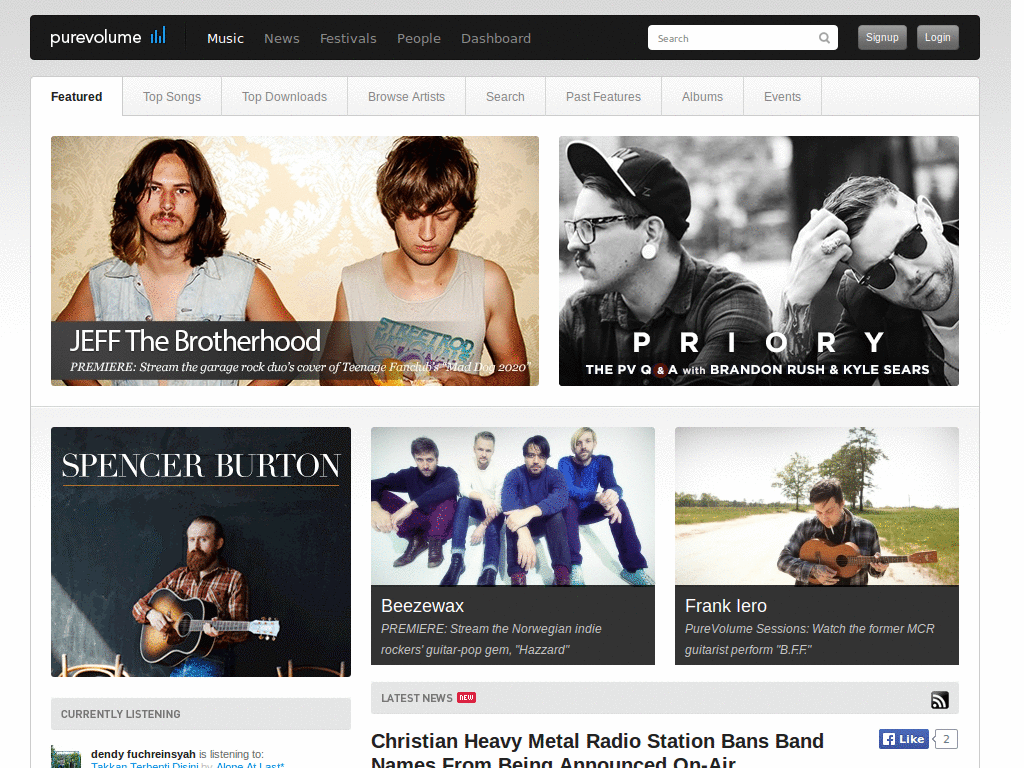Click the red NEW badge next to Latest News

(466, 697)
